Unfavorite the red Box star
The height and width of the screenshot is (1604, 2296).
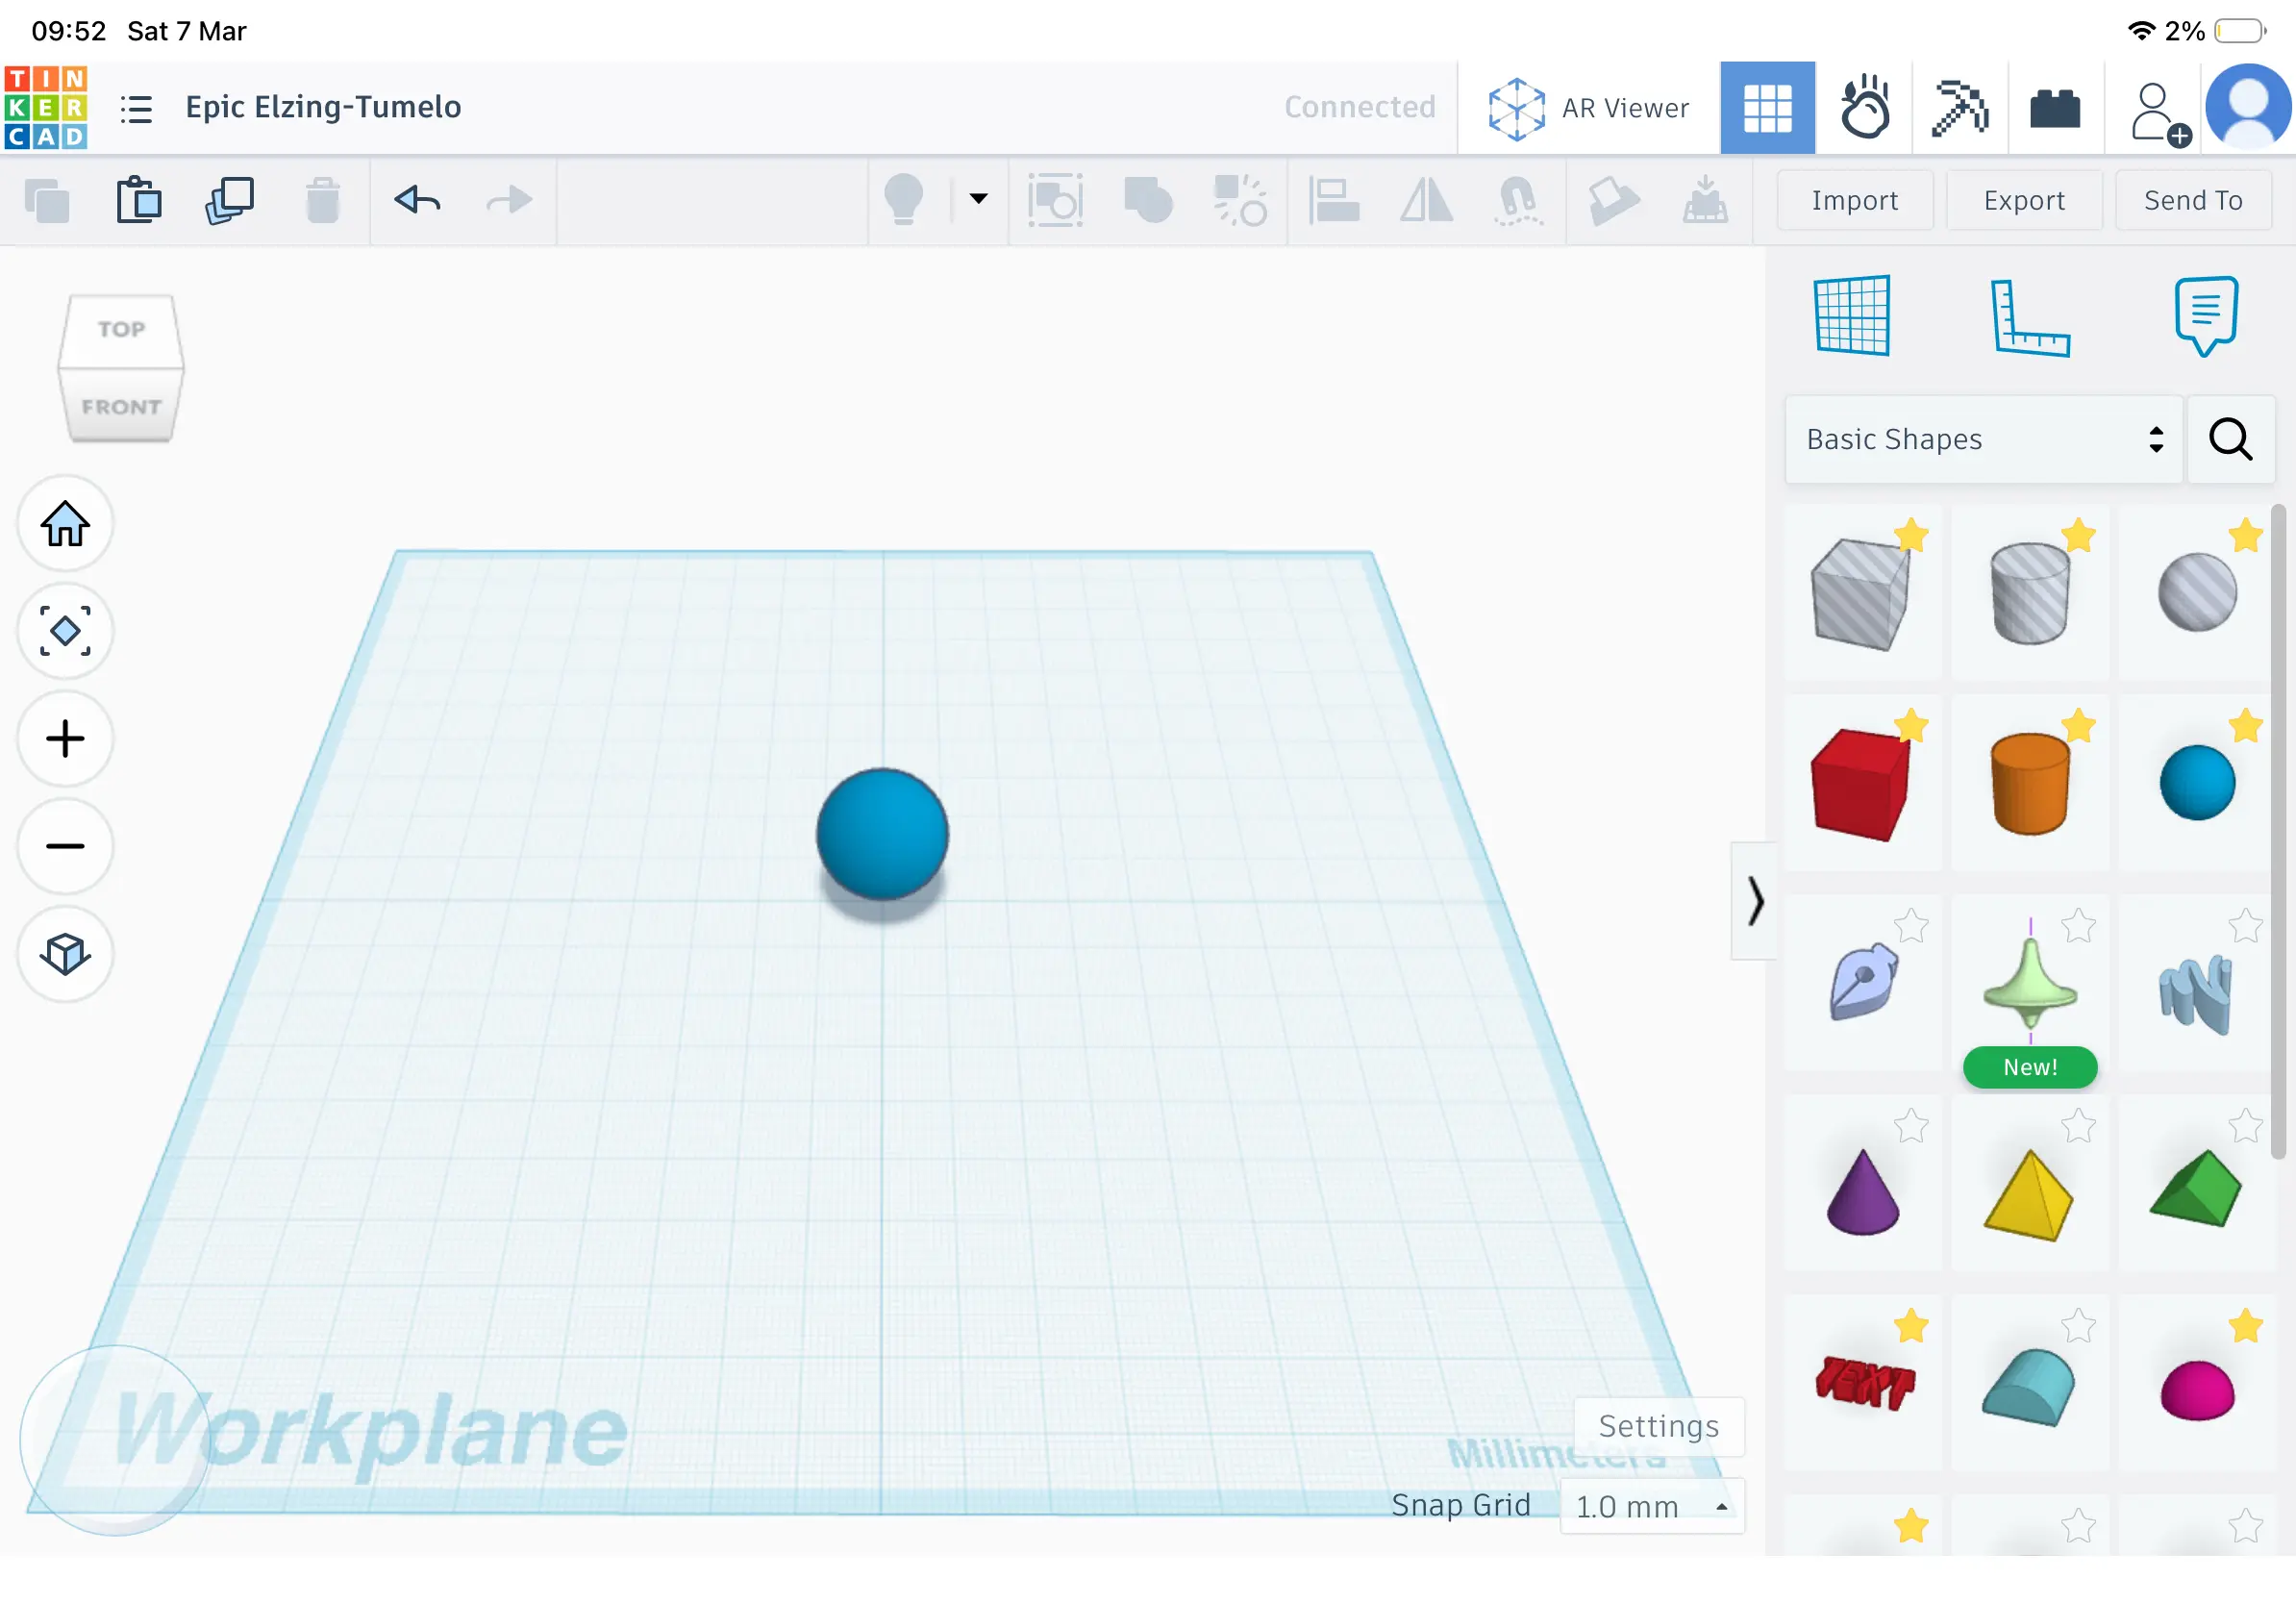click(1910, 726)
